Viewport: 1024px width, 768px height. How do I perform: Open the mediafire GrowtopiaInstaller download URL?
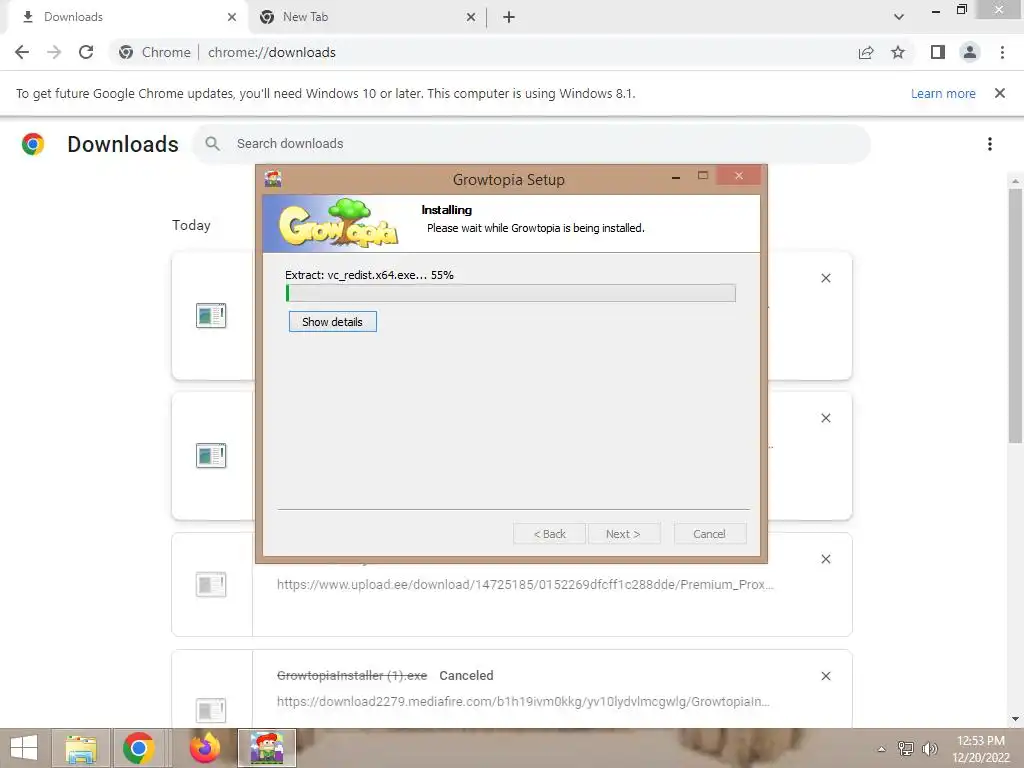point(523,701)
